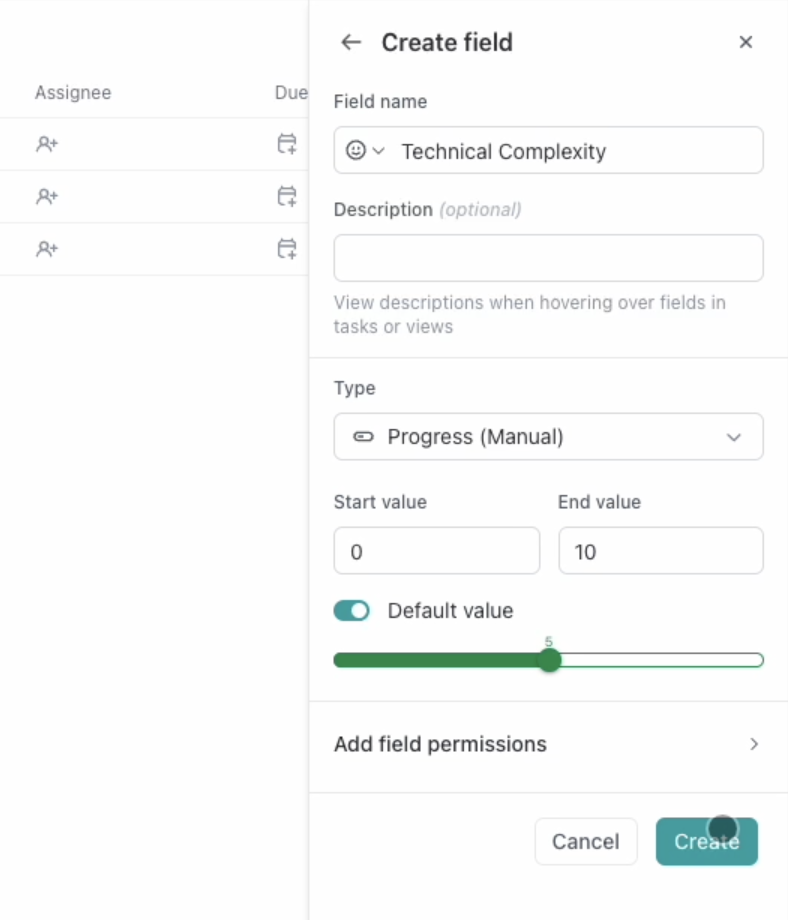Open the emoji icon picker in Field name
788x920 pixels.
click(x=365, y=151)
